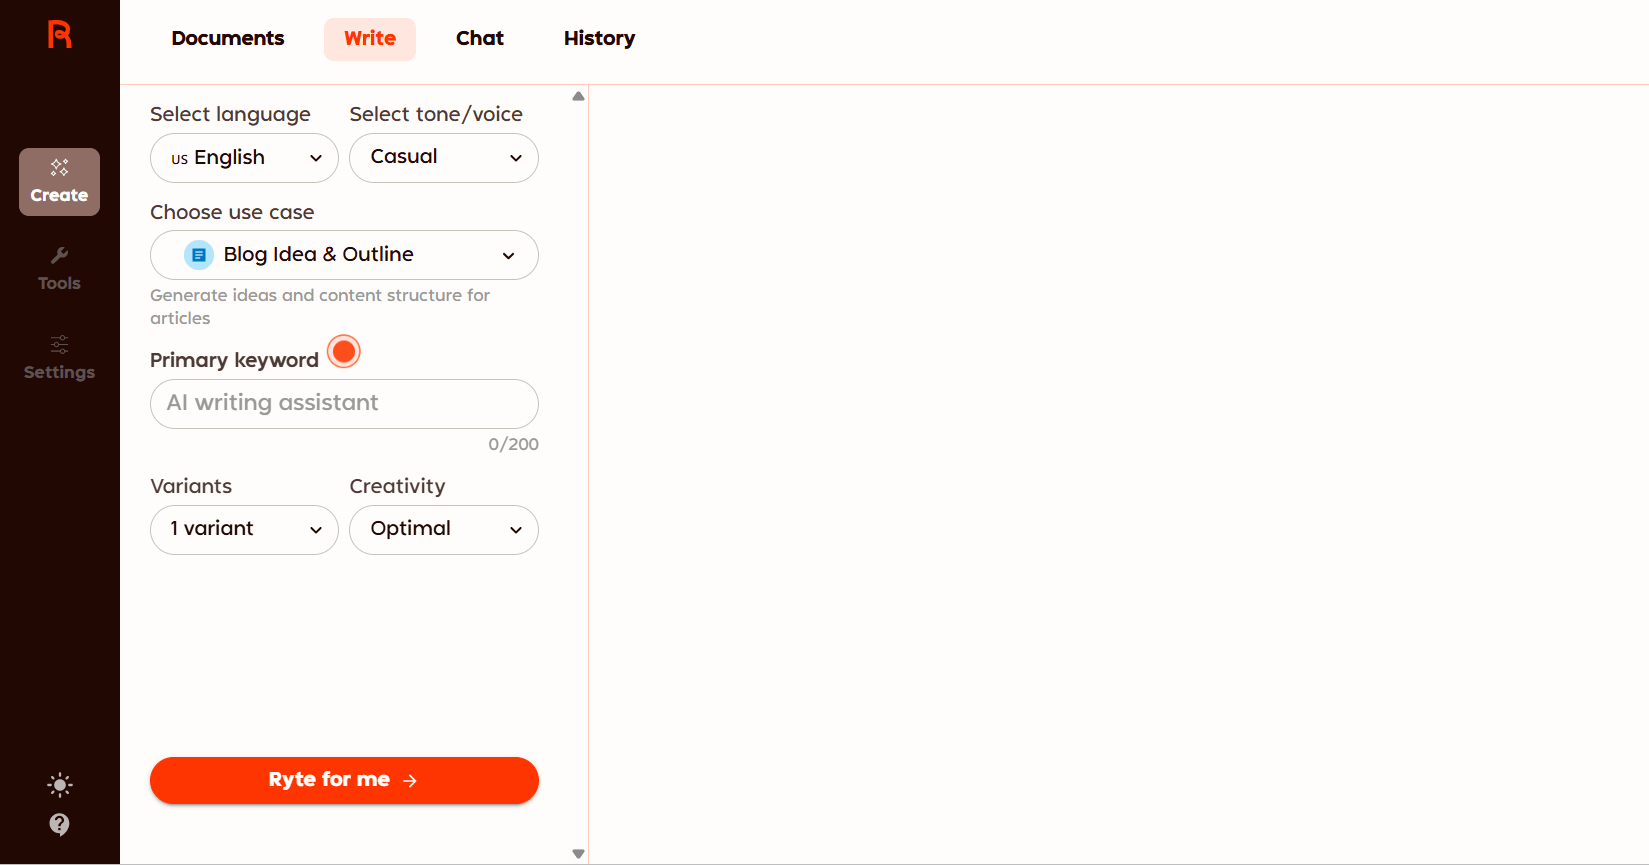The image size is (1649, 865).
Task: Open the Tools wrench icon
Action: point(60,256)
